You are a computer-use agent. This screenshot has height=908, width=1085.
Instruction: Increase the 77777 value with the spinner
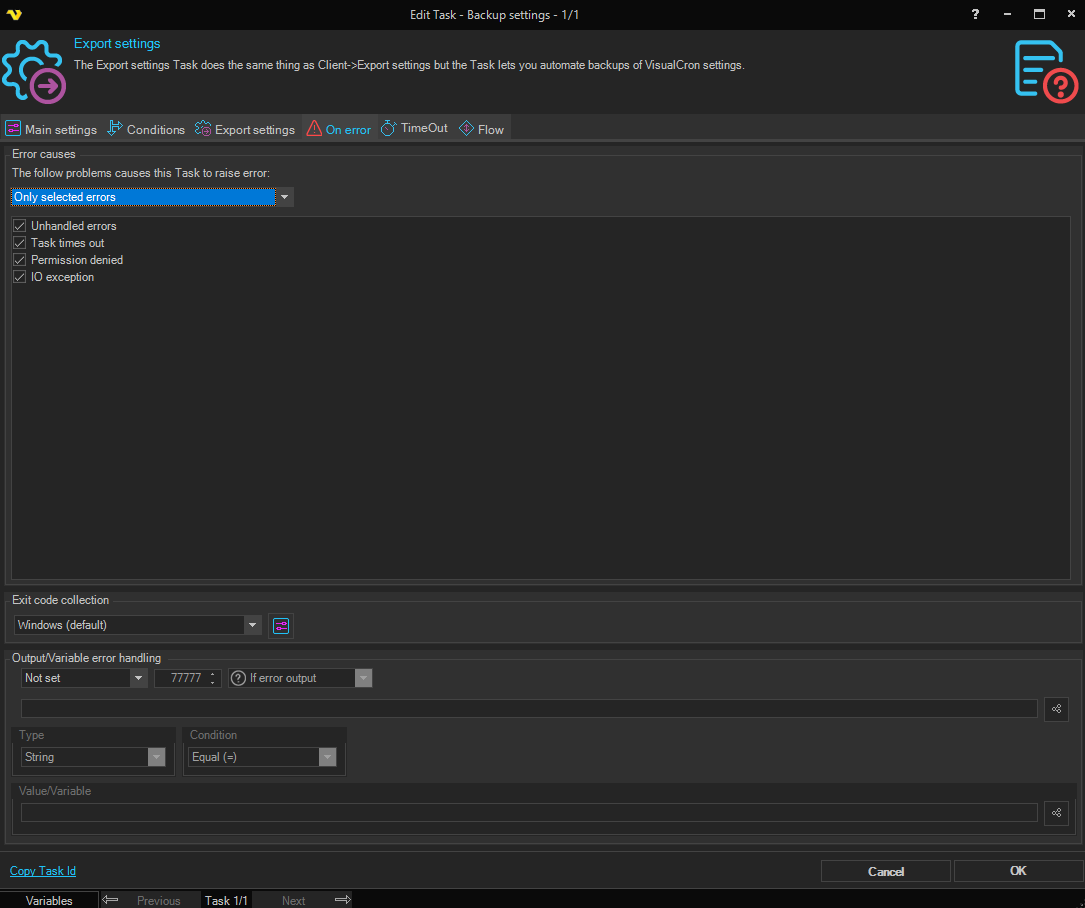click(212, 674)
